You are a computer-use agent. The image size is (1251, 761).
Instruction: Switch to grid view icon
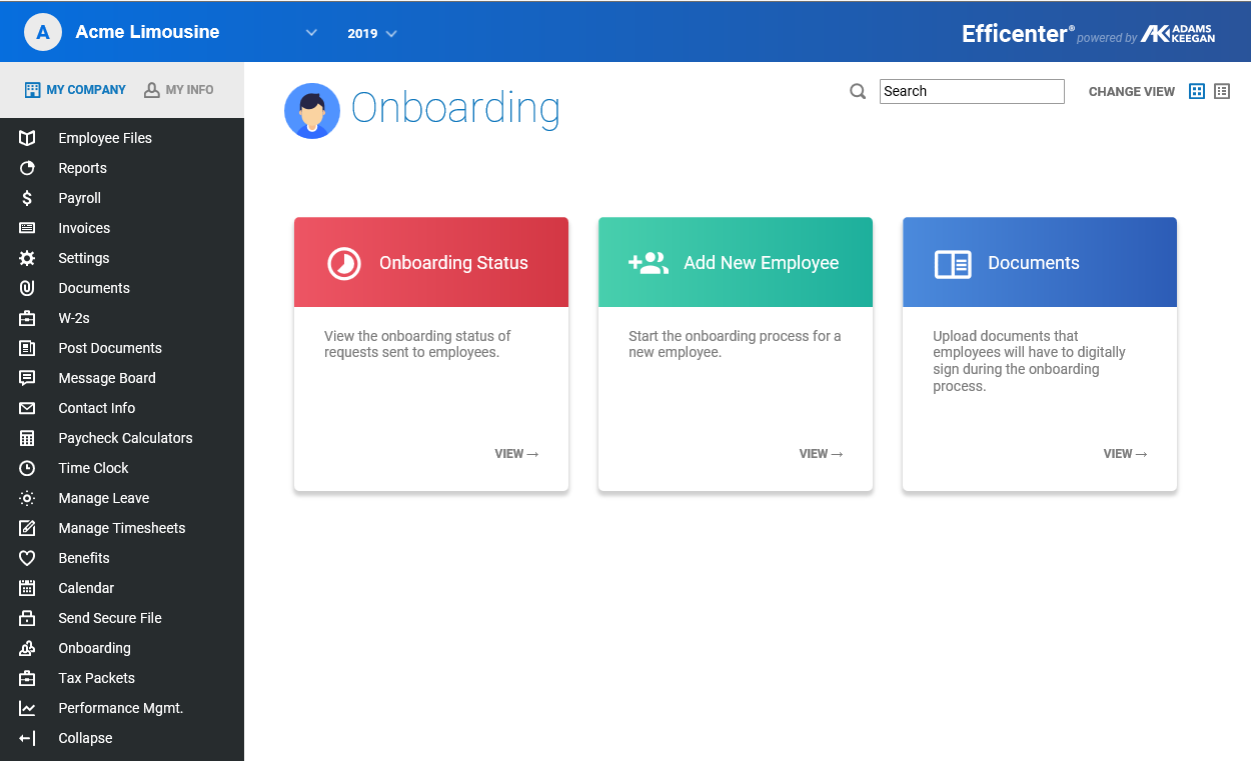click(1196, 91)
